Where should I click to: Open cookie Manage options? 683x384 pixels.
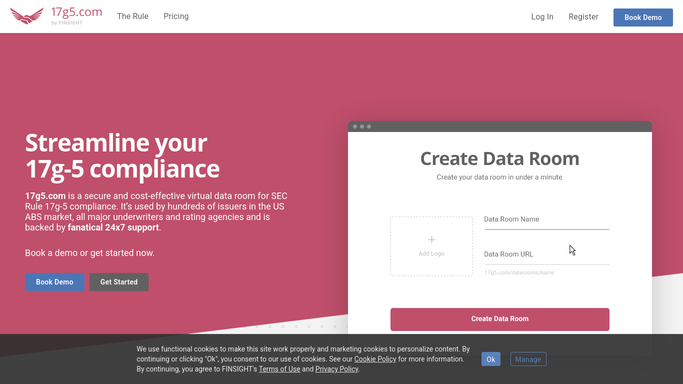(x=528, y=359)
